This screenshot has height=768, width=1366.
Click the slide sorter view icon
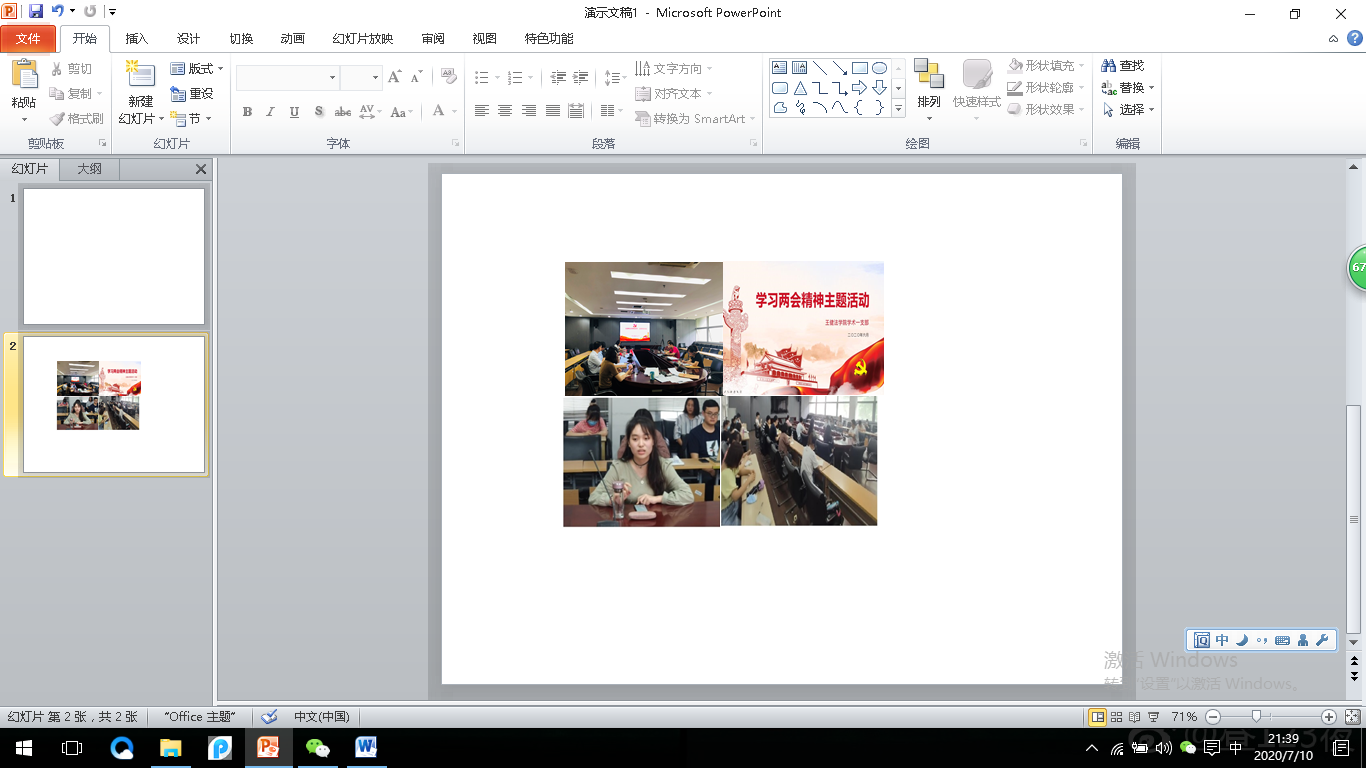1116,717
